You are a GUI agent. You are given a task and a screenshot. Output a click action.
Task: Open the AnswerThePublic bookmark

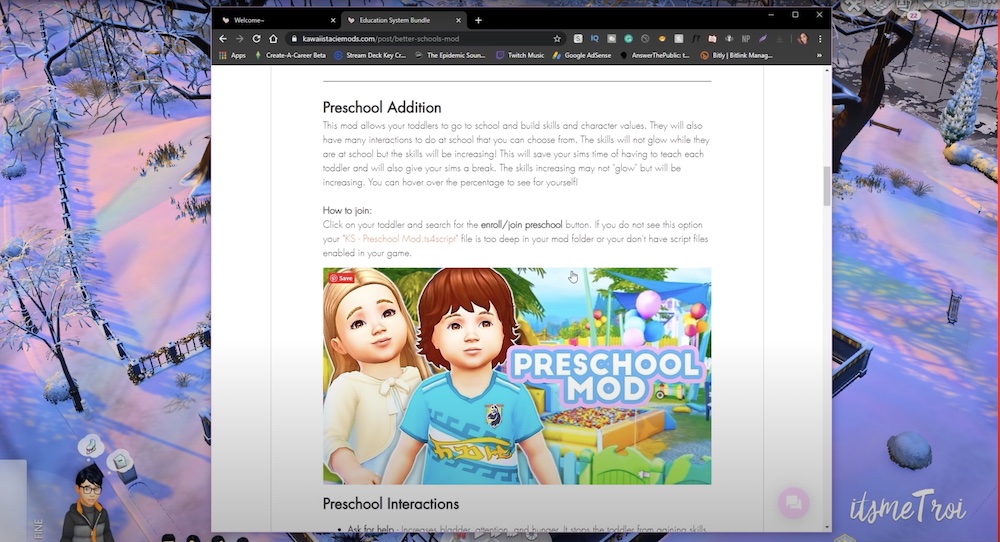(x=655, y=55)
